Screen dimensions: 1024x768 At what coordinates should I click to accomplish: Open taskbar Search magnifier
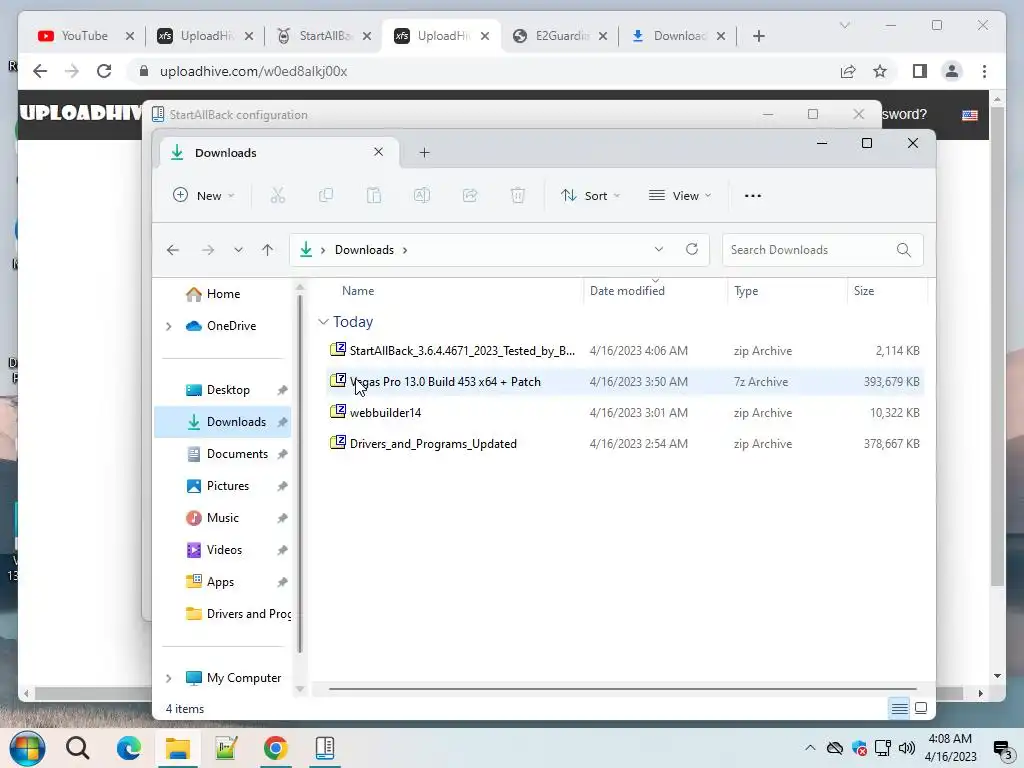tap(78, 748)
